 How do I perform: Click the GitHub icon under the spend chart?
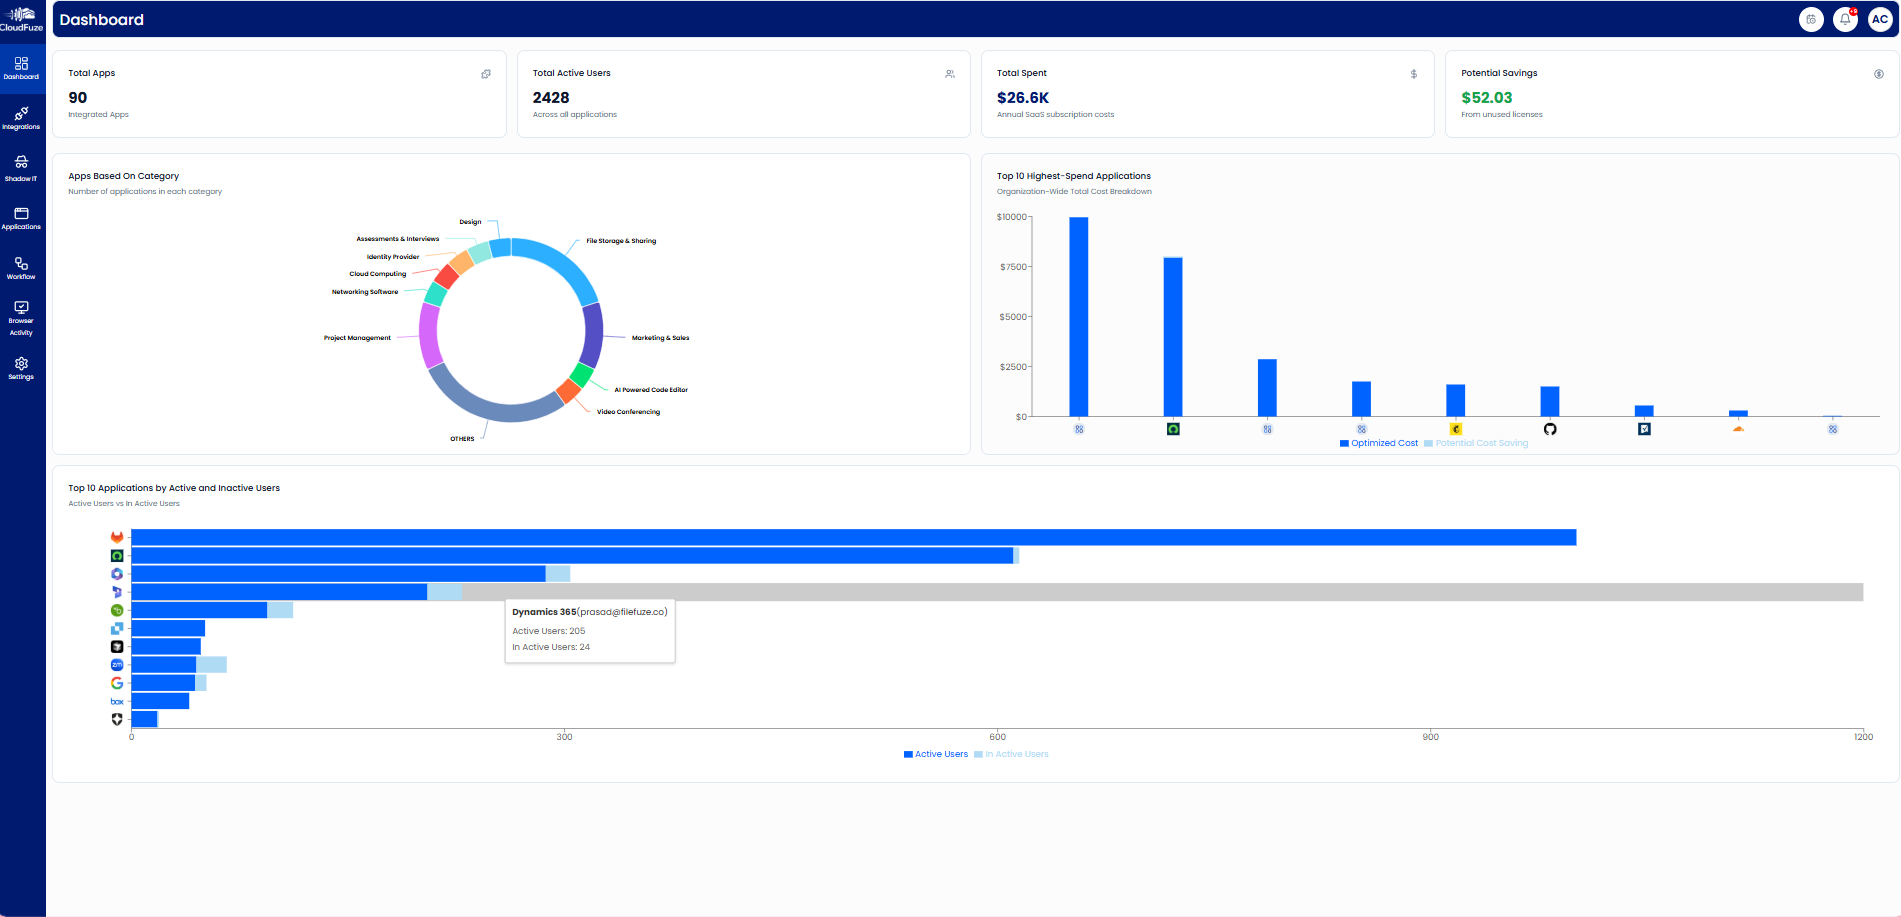(1550, 428)
